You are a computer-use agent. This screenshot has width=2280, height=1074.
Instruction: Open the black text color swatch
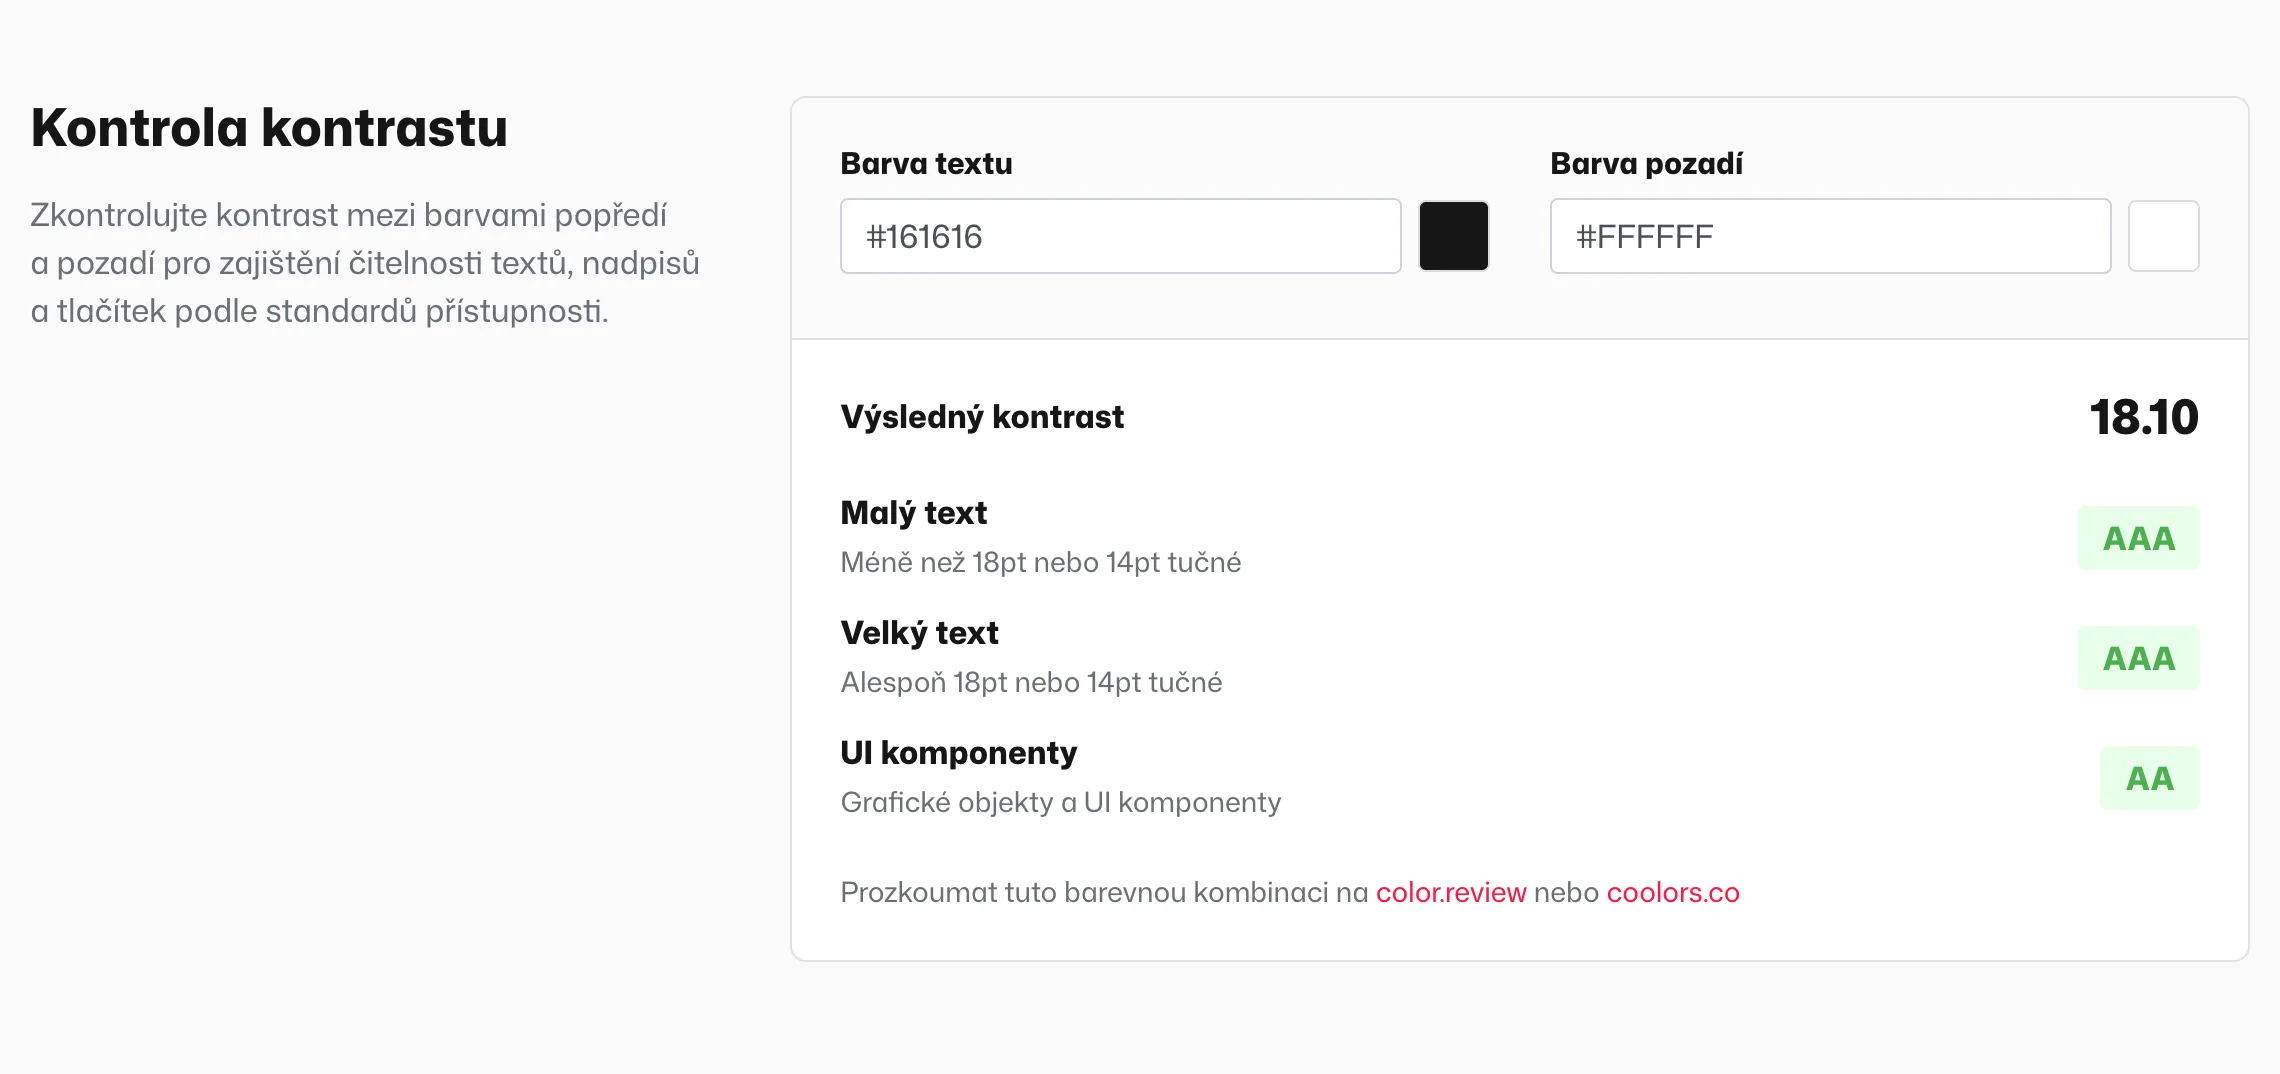1454,236
